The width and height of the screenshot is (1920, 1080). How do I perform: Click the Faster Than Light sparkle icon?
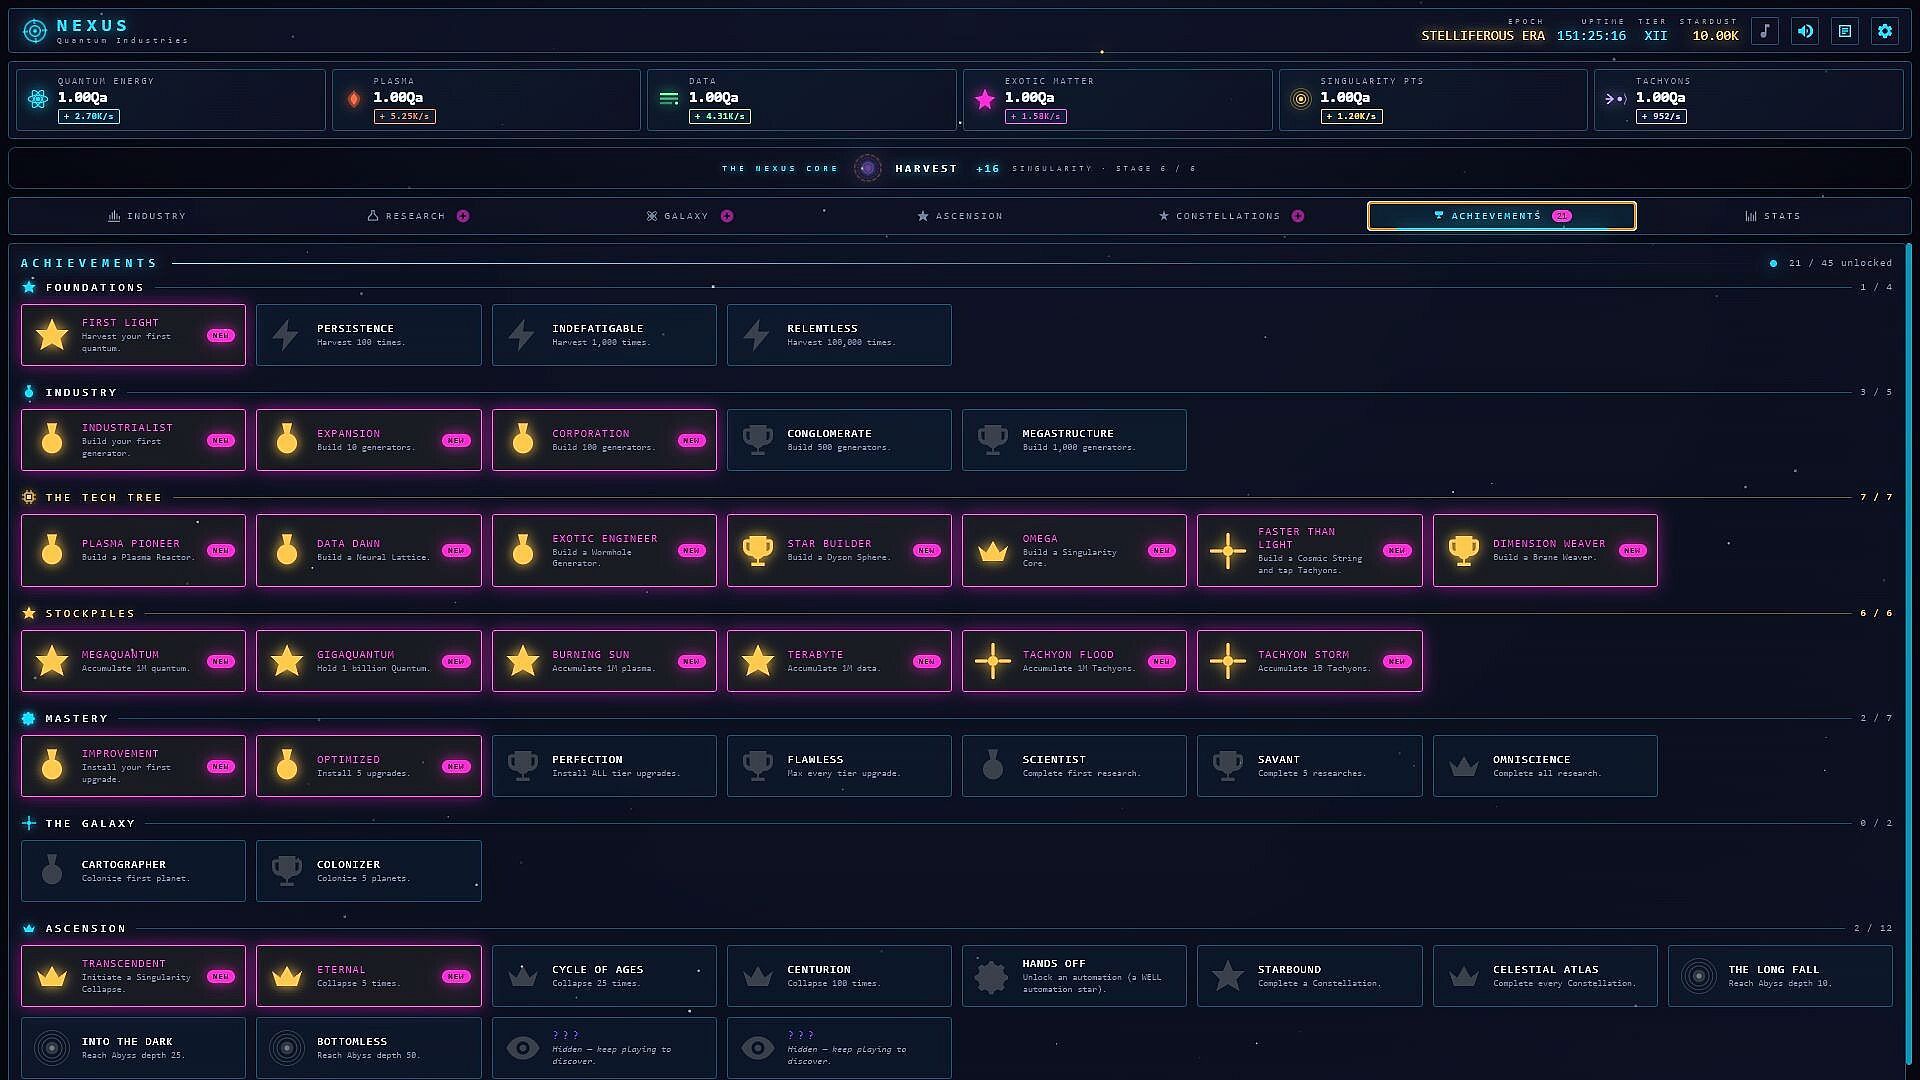click(x=1228, y=550)
